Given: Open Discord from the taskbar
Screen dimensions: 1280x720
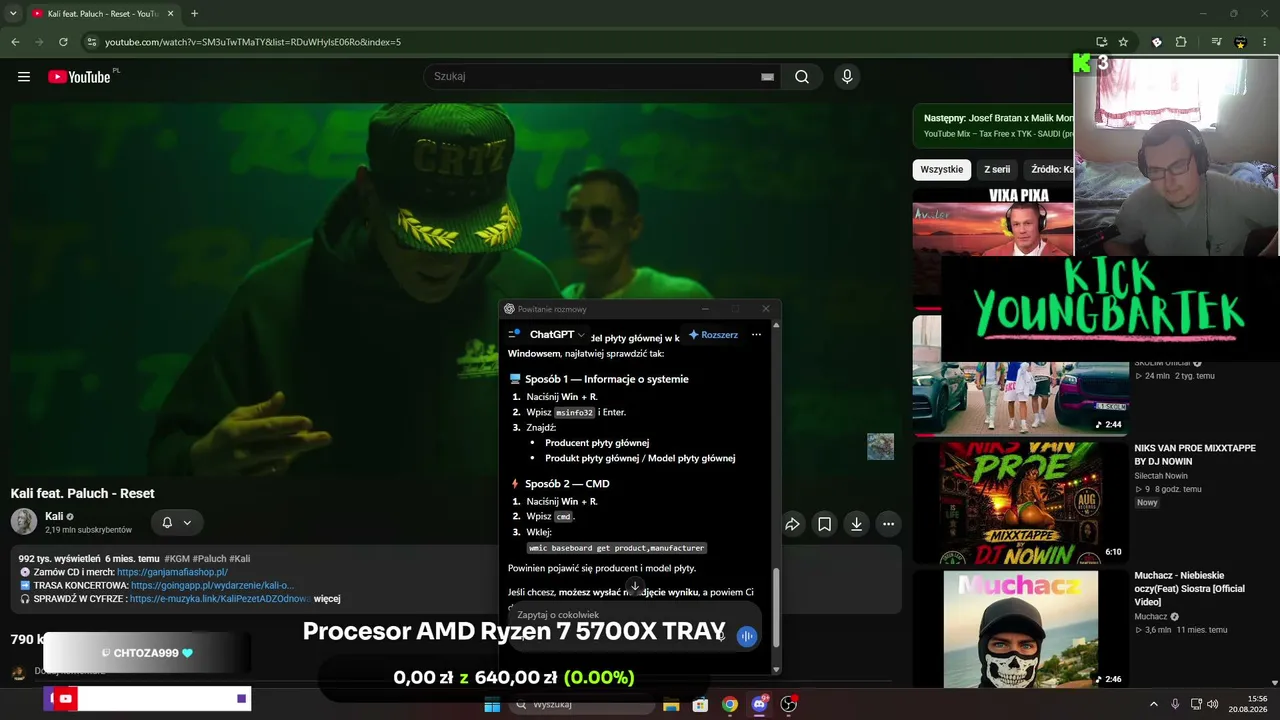Looking at the screenshot, I should [x=759, y=705].
